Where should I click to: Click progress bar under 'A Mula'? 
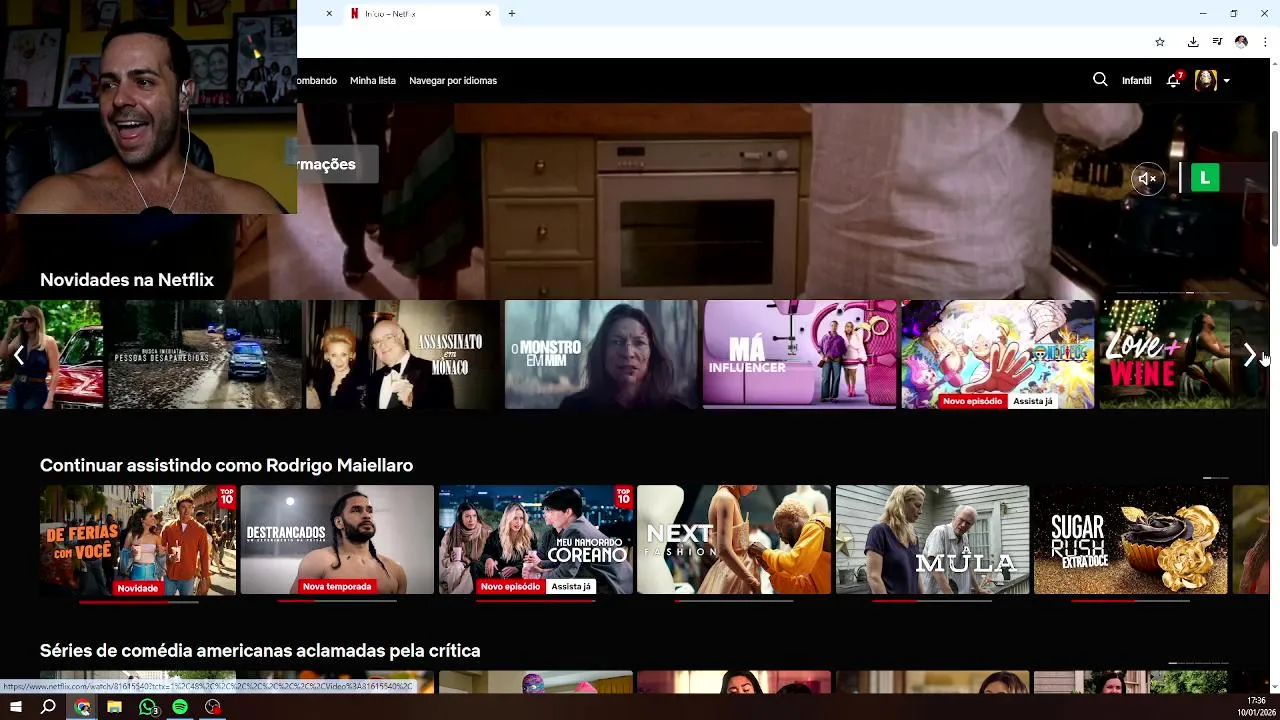pos(932,601)
